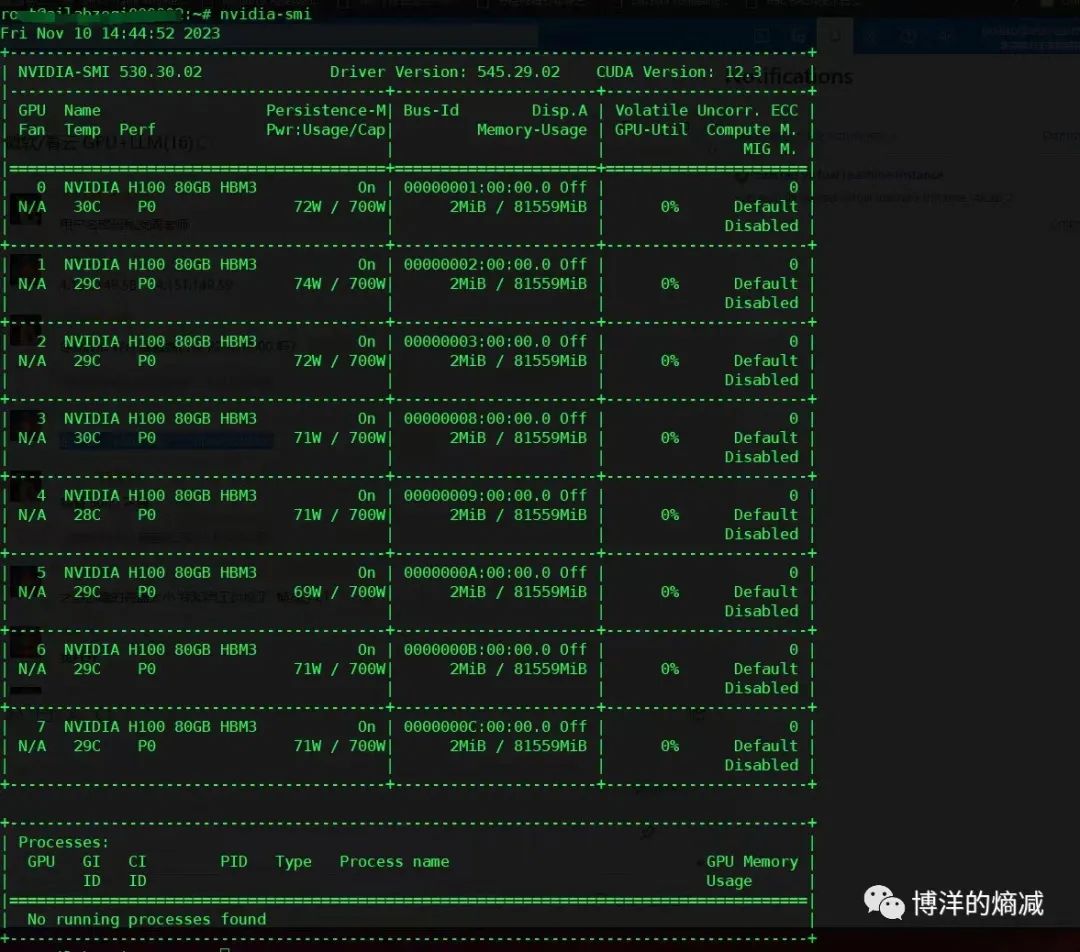Screen dimensions: 1080x952
Task: Click the 'Disp.A' column header
Action: pyautogui.click(x=559, y=110)
